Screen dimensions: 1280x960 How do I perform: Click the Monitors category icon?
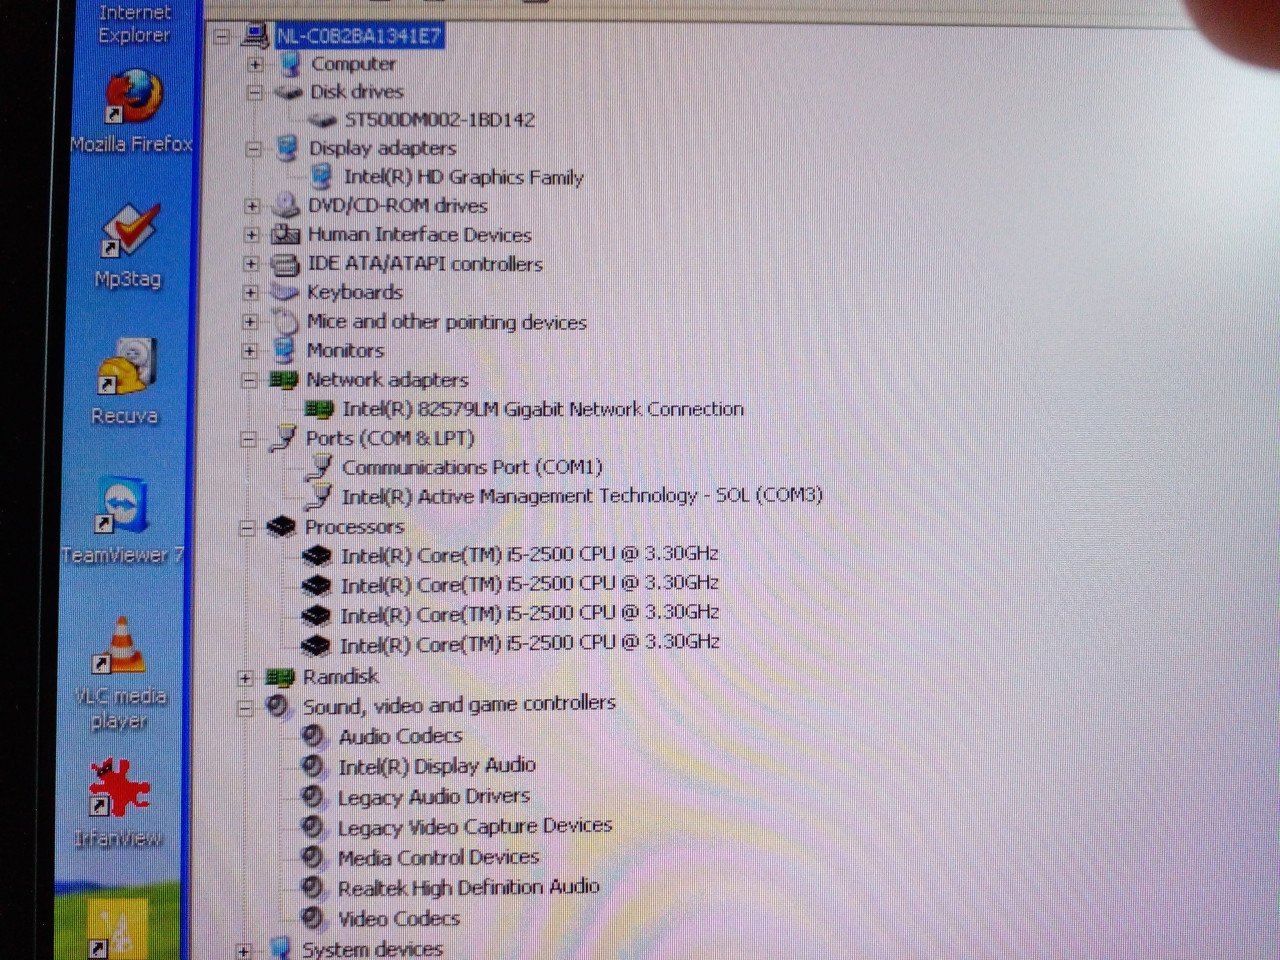click(x=284, y=350)
